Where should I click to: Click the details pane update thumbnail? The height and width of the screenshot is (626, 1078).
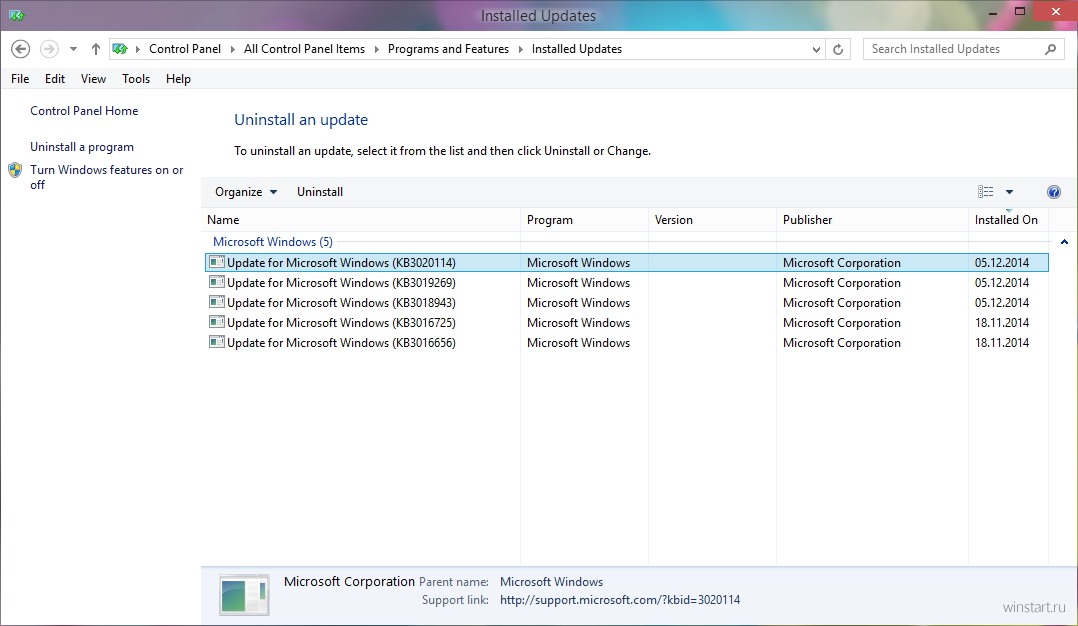(244, 595)
